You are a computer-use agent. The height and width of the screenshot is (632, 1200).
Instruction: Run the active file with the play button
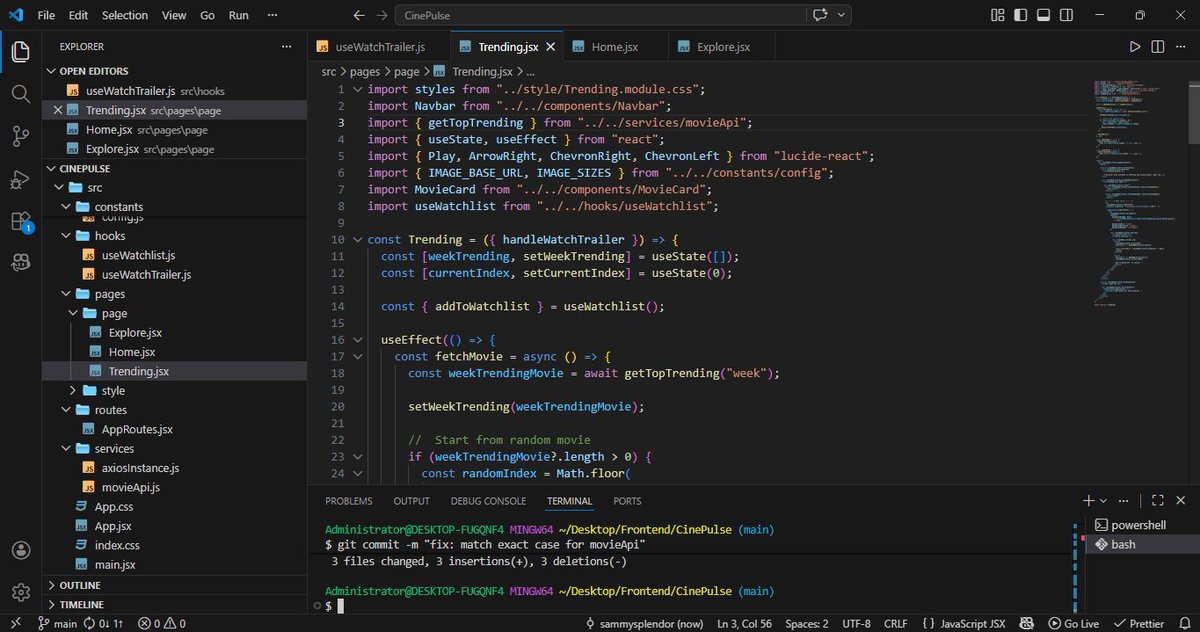(x=1135, y=46)
